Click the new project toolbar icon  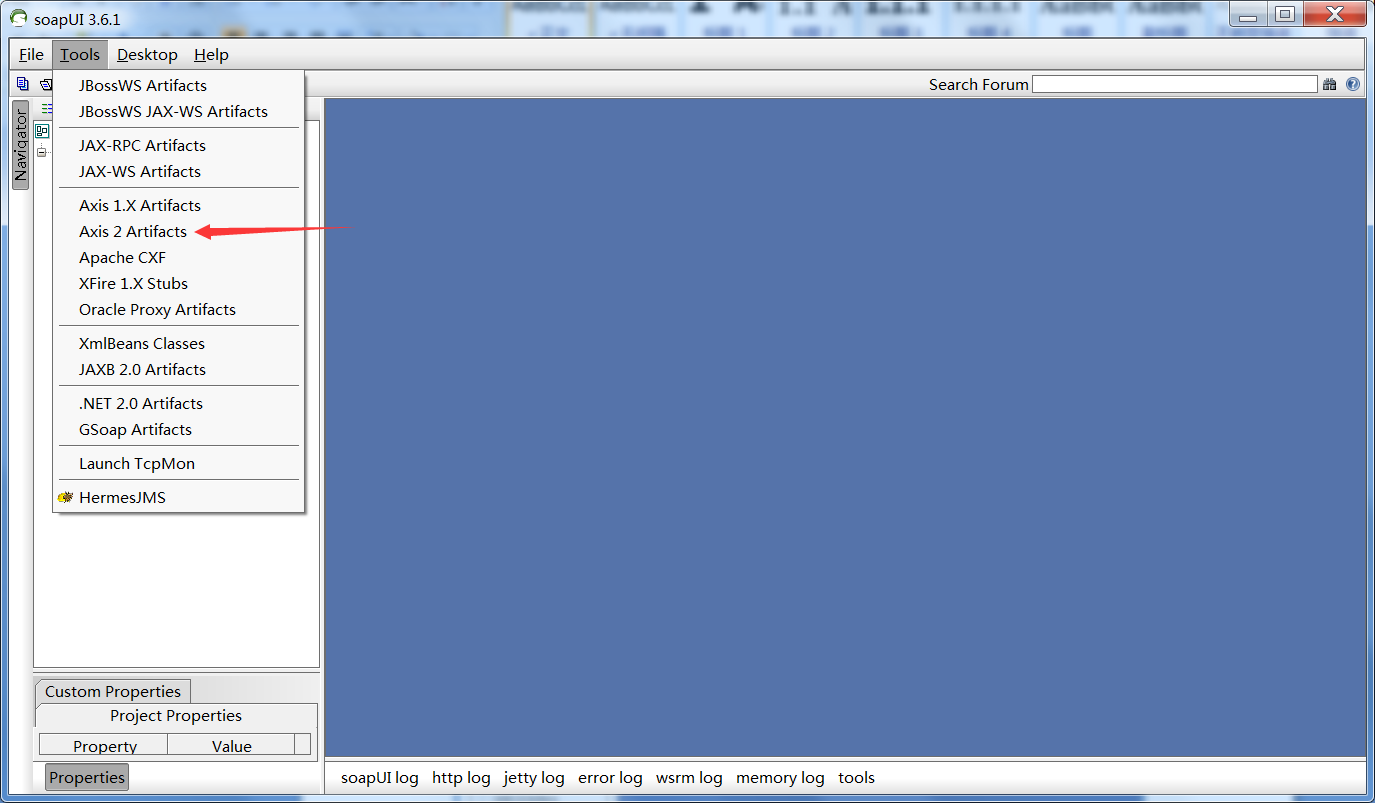[23, 84]
